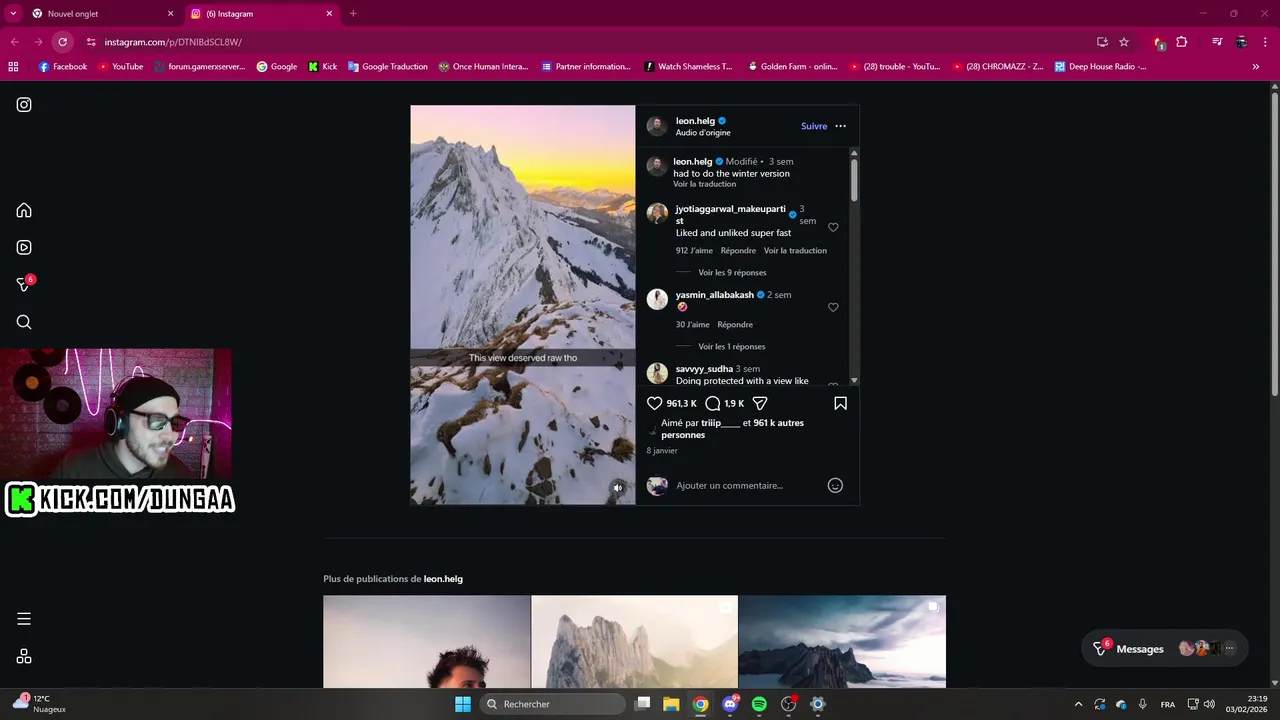Go back with browser back arrow
The width and height of the screenshot is (1280, 720).
14,42
